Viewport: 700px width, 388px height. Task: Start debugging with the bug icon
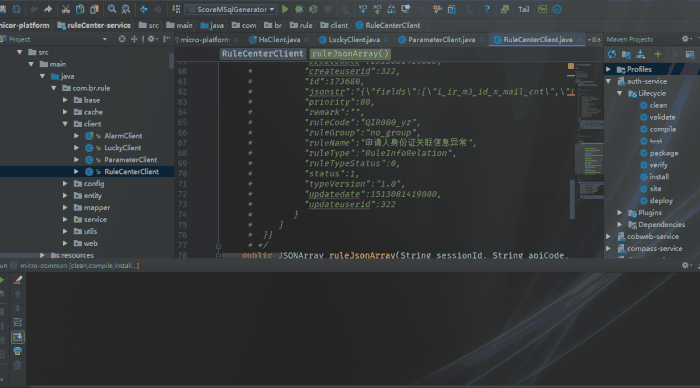(x=299, y=9)
